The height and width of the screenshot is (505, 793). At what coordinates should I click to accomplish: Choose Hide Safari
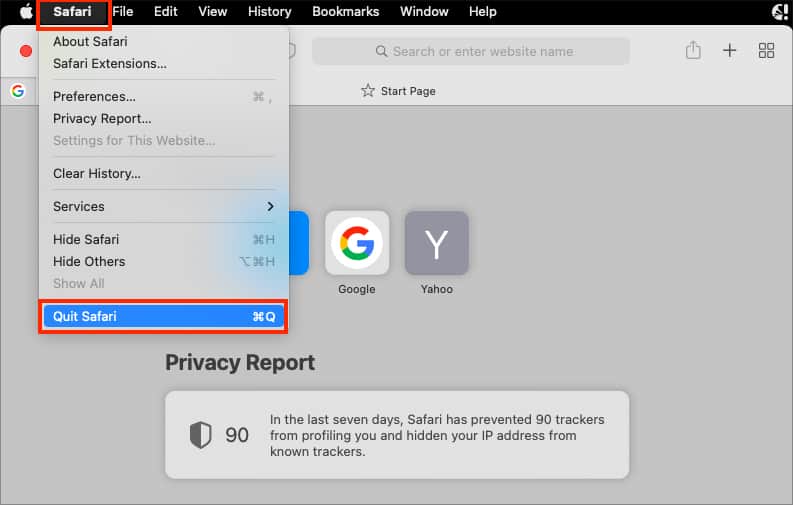coord(163,240)
